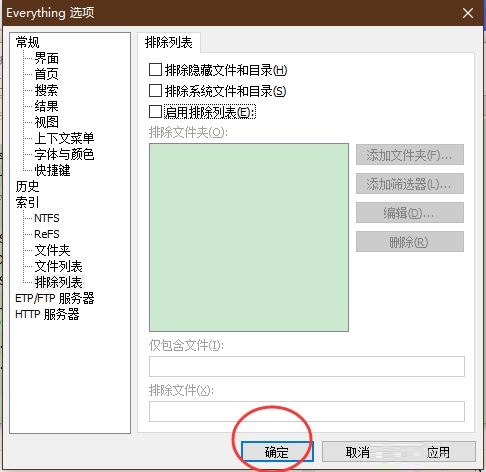This screenshot has width=486, height=472.
Task: Click the 应用 button
Action: pos(438,452)
